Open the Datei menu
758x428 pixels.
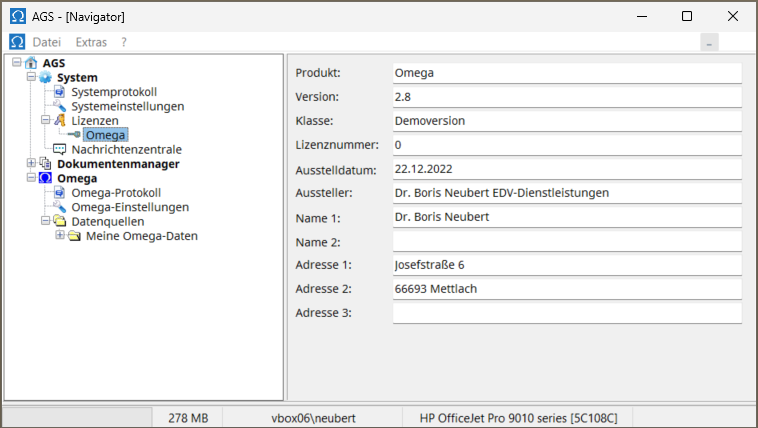point(47,42)
